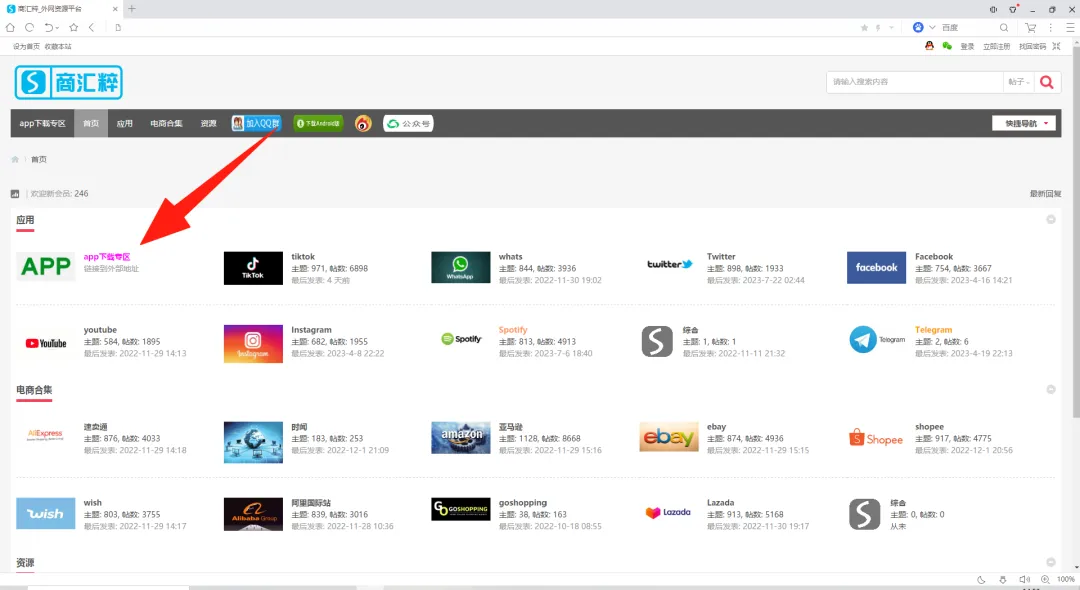Click the Weibo icon in nav bar
Viewport: 1080px width, 590px height.
363,123
